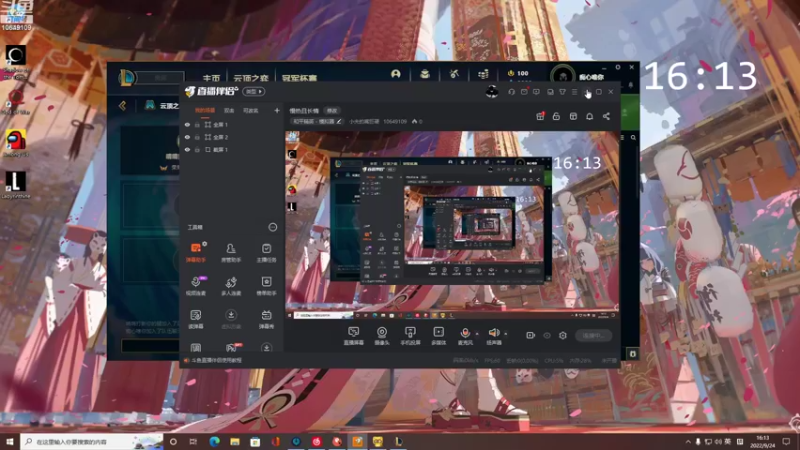
Task: Open League client profile icon in nav bar
Action: coord(395,74)
